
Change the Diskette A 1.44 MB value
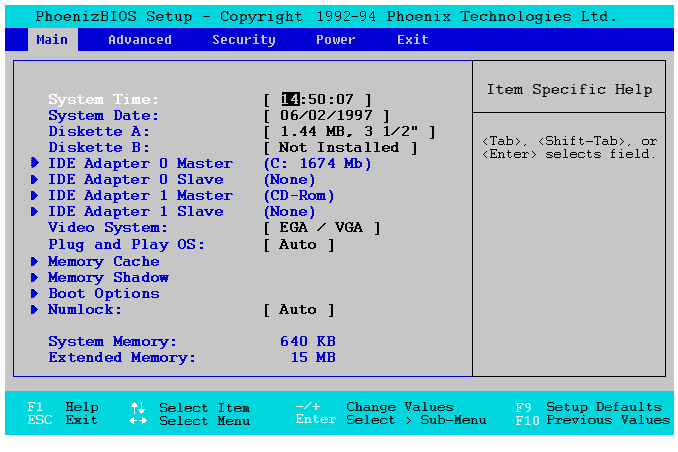[350, 132]
